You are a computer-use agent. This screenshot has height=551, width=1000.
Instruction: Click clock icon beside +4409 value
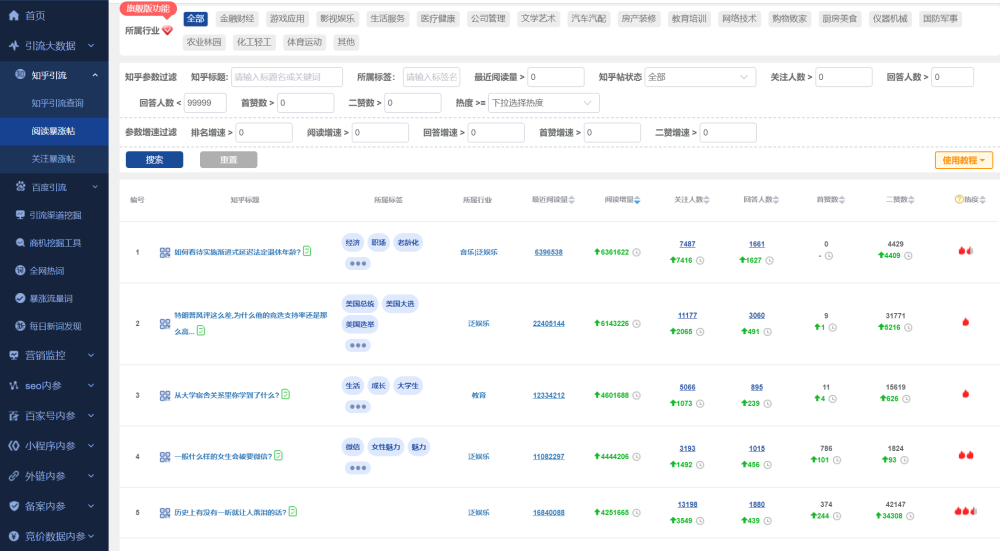(908, 256)
